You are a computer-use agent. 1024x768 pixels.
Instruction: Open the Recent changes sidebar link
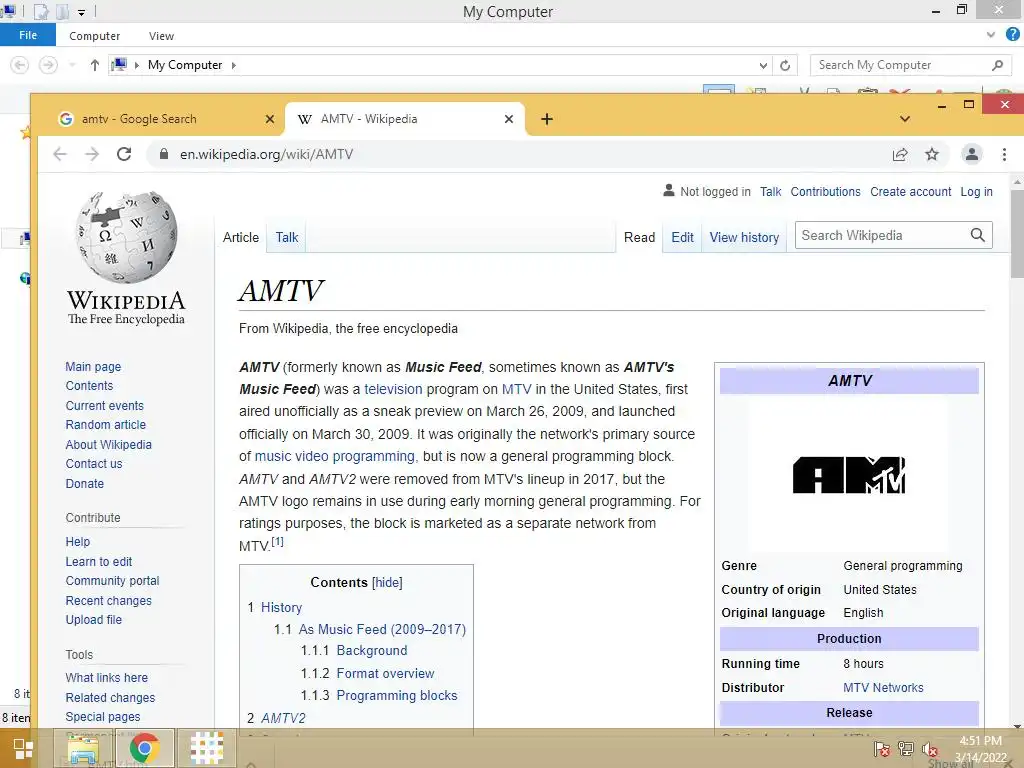click(x=108, y=601)
